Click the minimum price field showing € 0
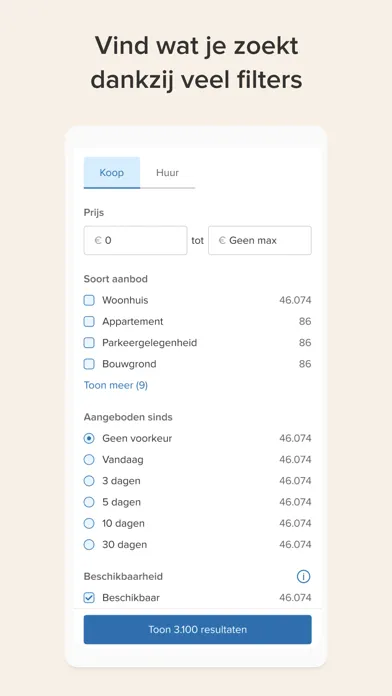The image size is (392, 696). point(135,241)
